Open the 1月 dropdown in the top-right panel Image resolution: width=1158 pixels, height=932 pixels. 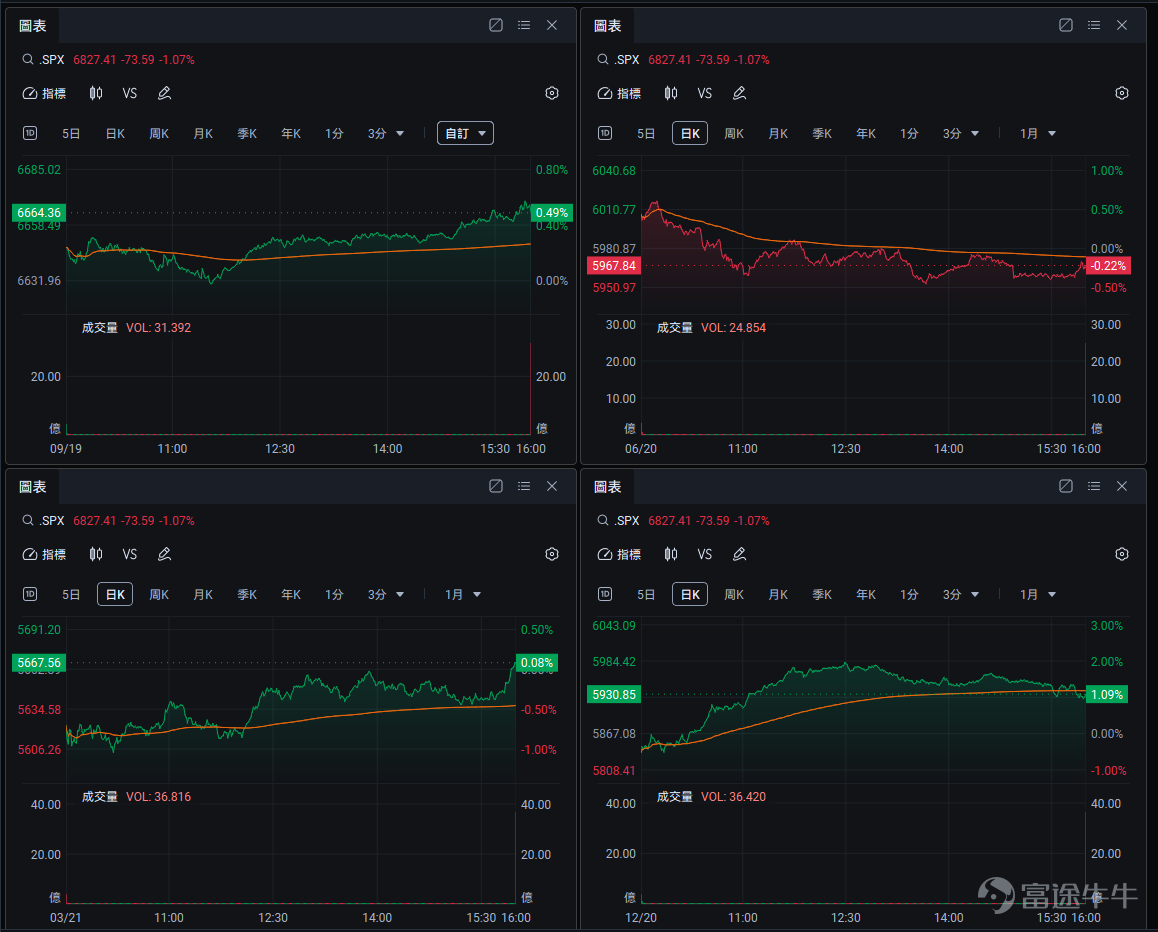1038,134
